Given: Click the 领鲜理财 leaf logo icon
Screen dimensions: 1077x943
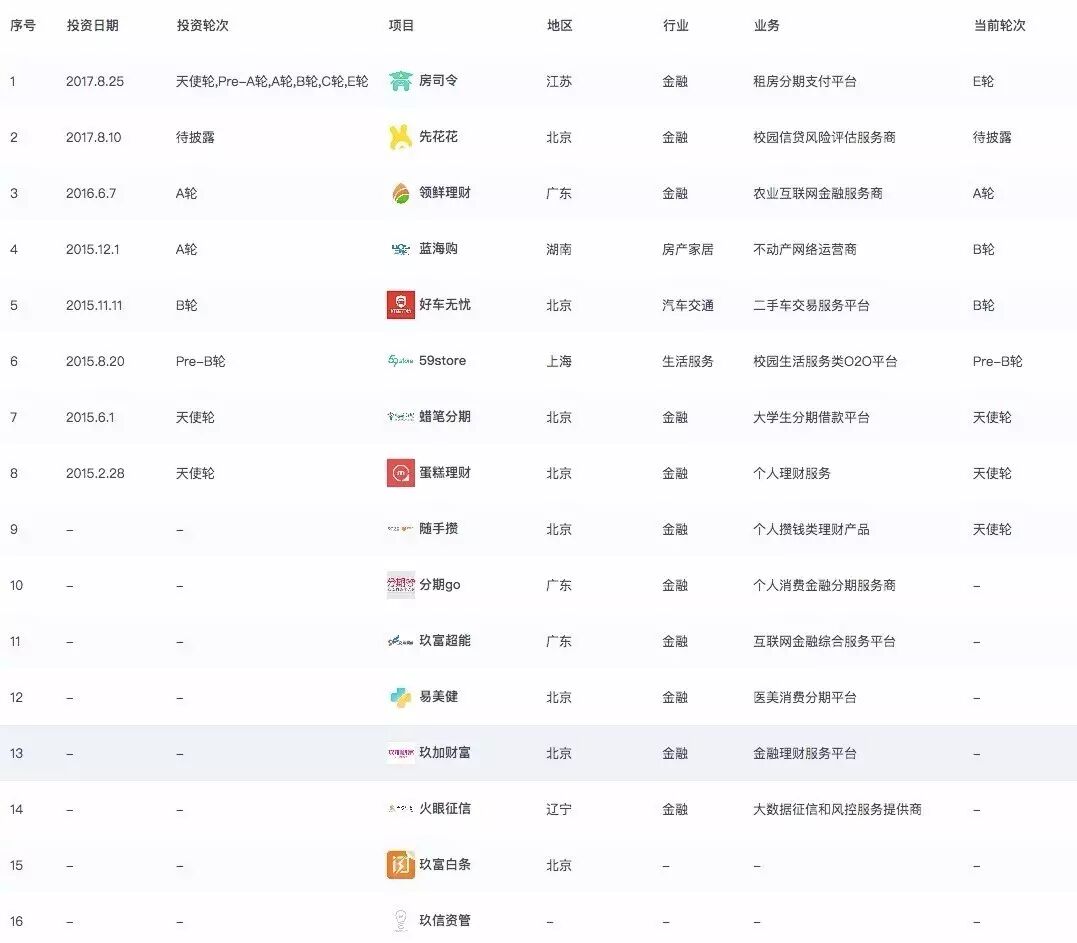Looking at the screenshot, I should (400, 193).
